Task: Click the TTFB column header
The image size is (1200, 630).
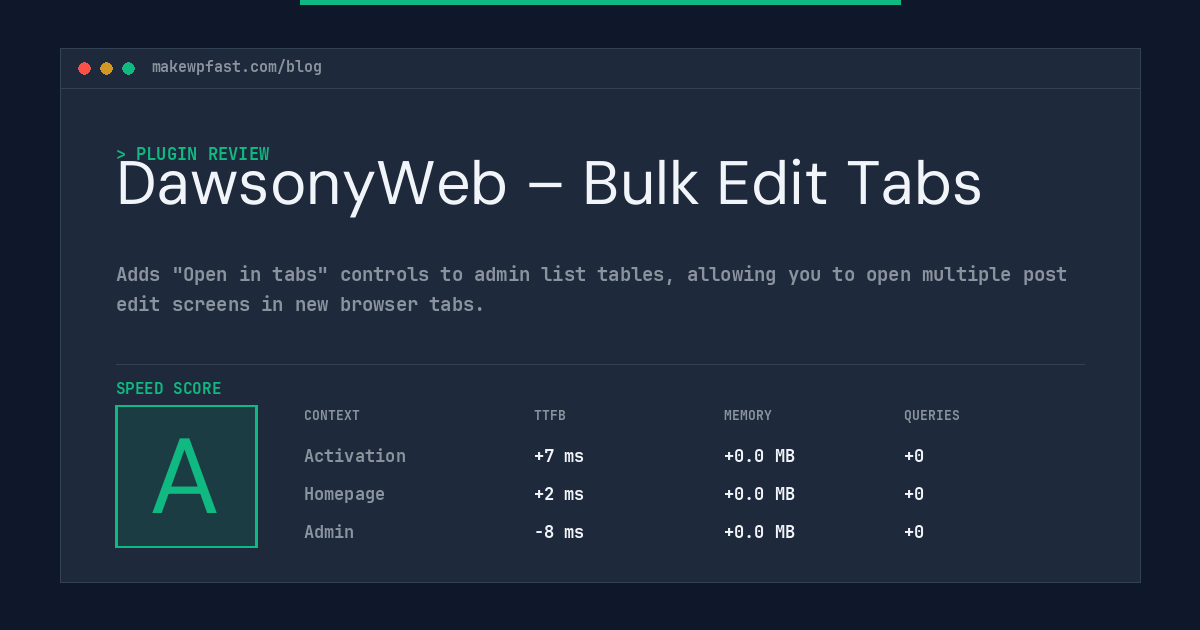Action: (x=550, y=415)
